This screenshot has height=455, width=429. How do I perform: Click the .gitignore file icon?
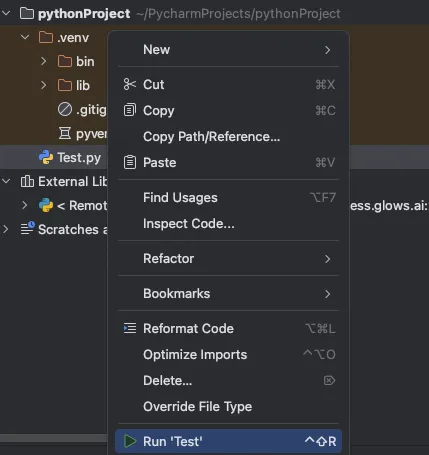point(65,109)
